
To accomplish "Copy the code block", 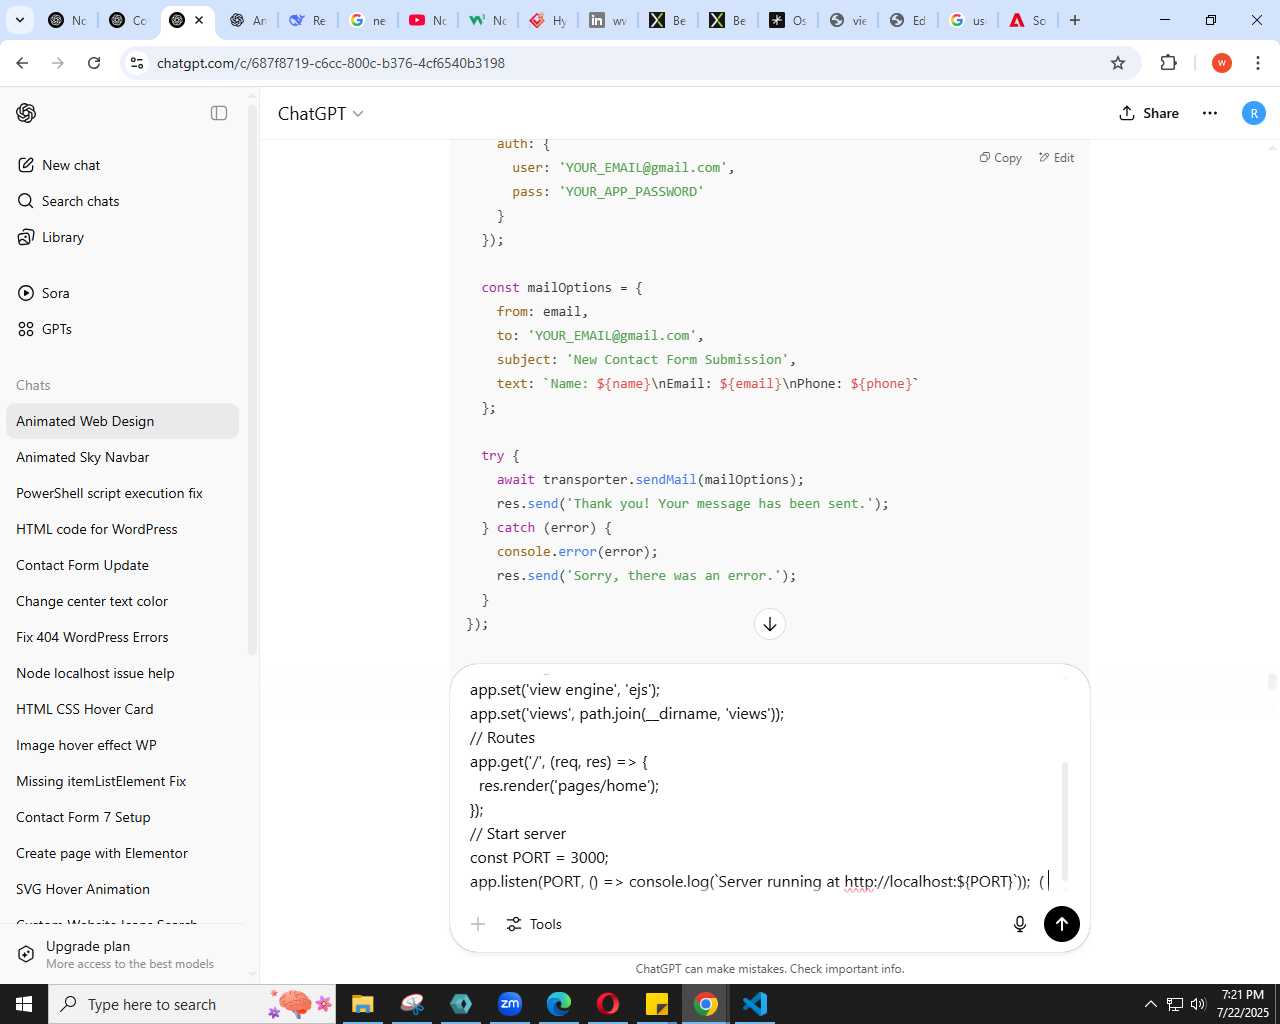I will coord(1000,158).
